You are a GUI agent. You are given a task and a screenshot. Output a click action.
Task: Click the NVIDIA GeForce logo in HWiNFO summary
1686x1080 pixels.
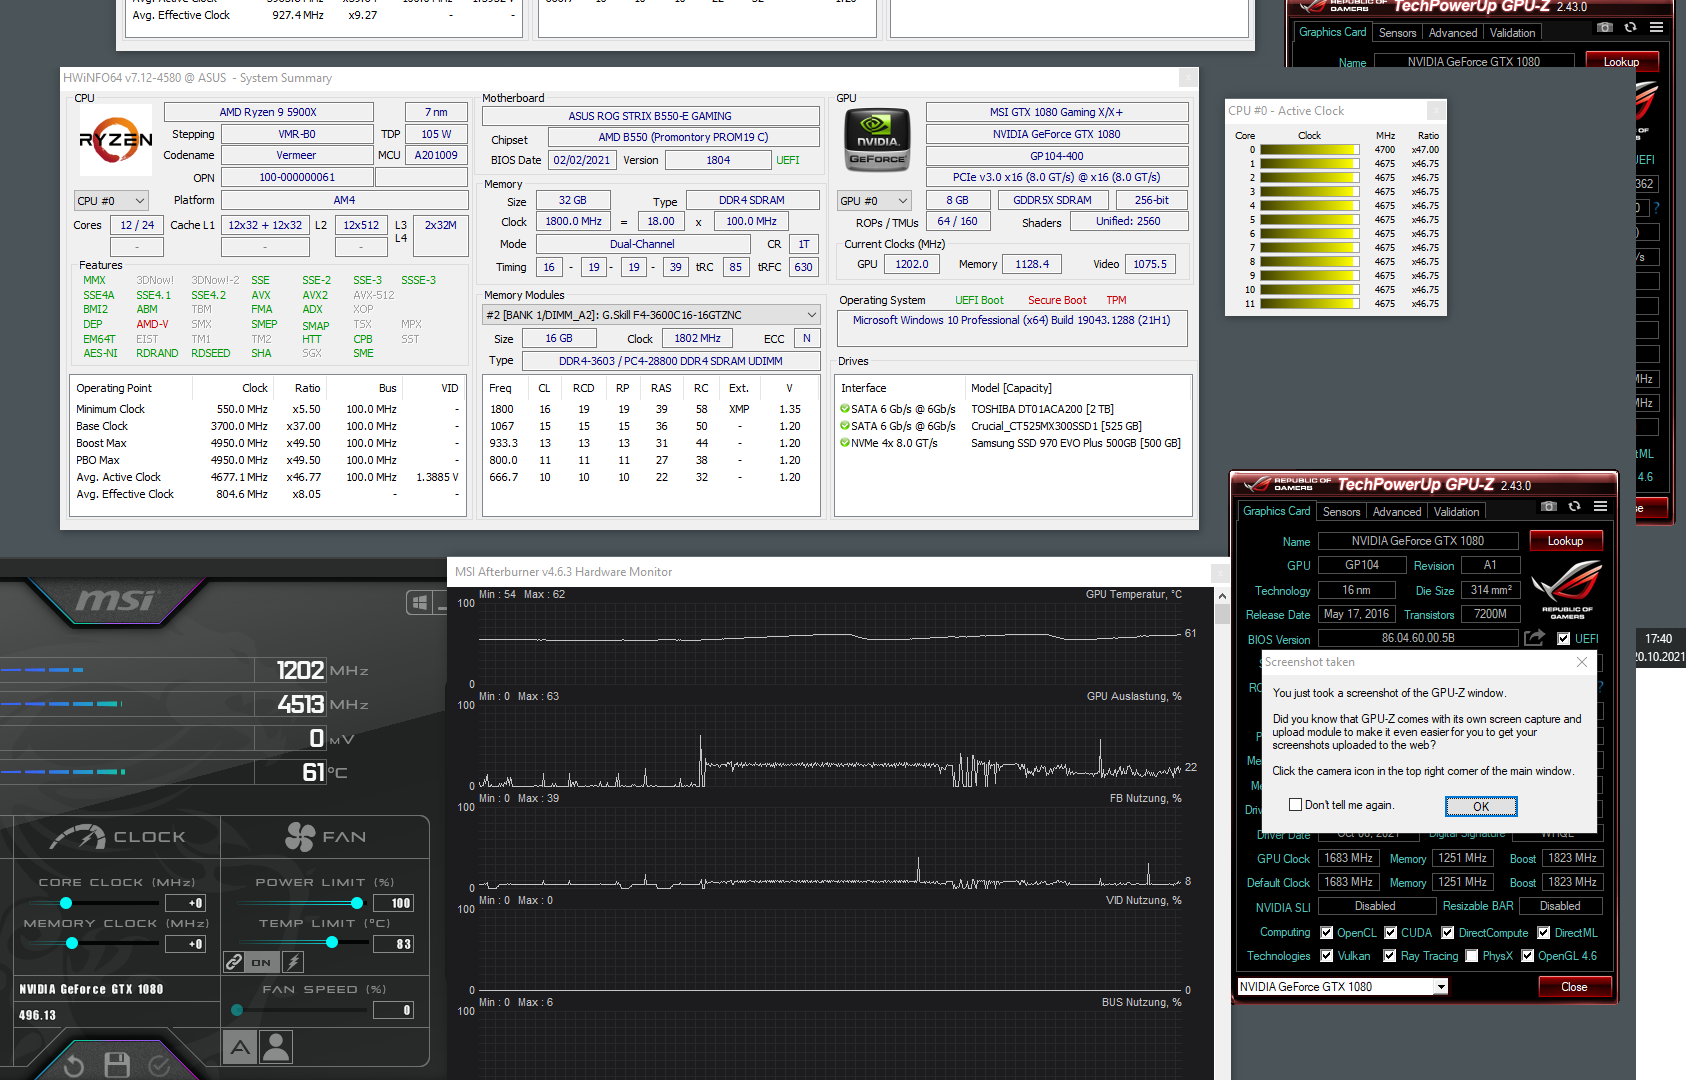pyautogui.click(x=878, y=139)
